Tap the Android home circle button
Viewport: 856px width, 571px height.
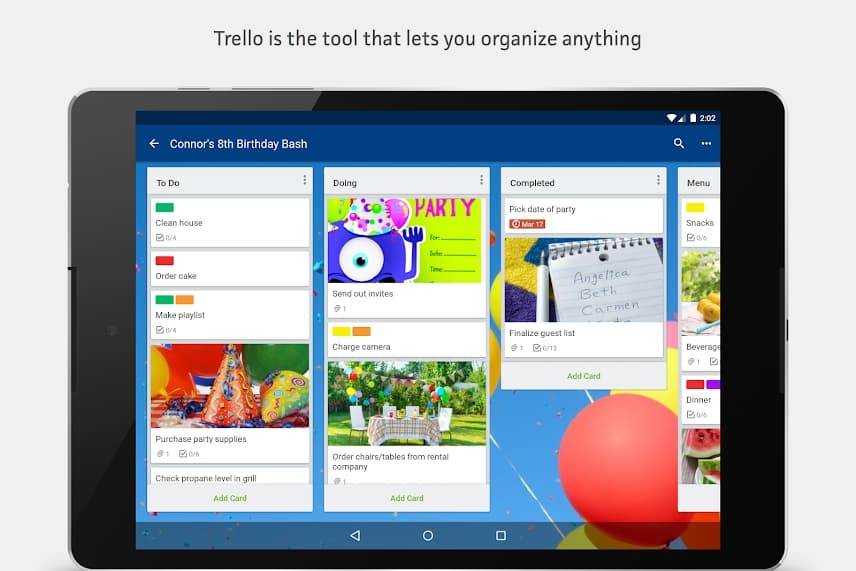pos(428,536)
